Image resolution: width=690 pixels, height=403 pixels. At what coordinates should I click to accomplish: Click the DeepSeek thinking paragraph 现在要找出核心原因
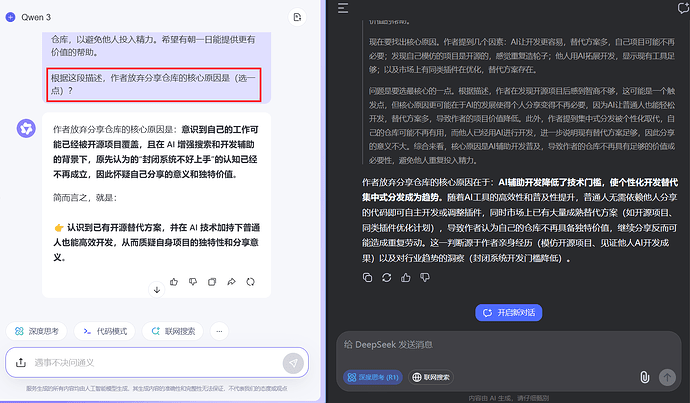point(521,56)
